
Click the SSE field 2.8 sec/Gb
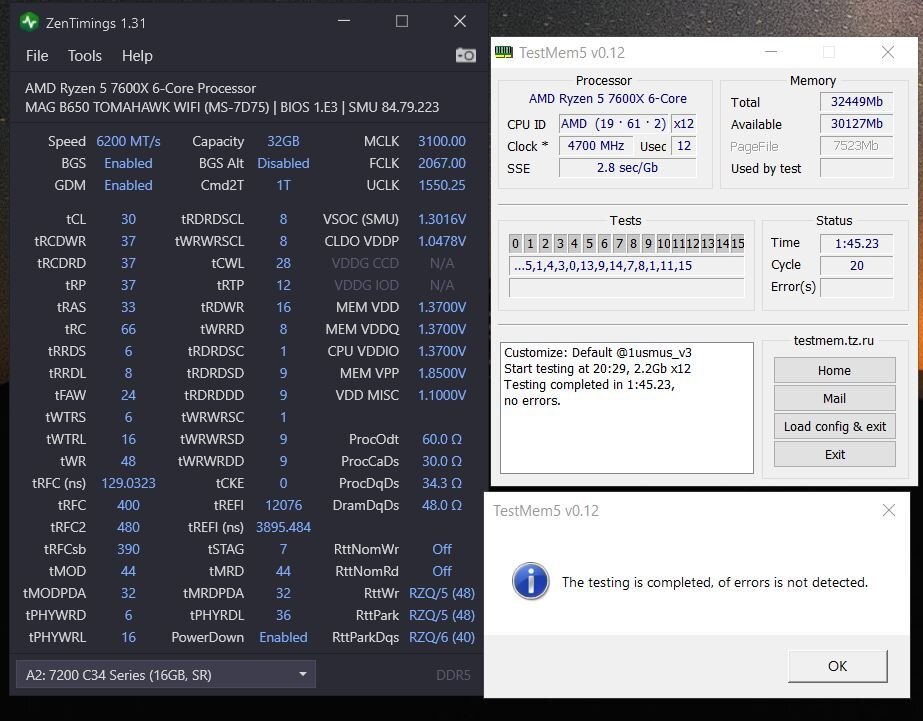(x=627, y=168)
